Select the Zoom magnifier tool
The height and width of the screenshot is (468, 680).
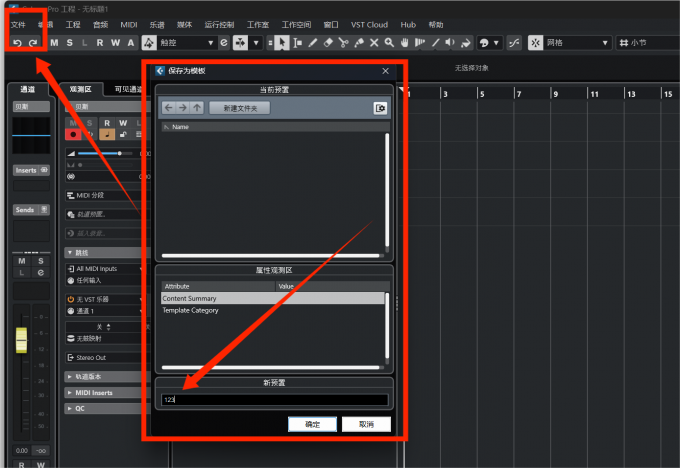(x=389, y=43)
